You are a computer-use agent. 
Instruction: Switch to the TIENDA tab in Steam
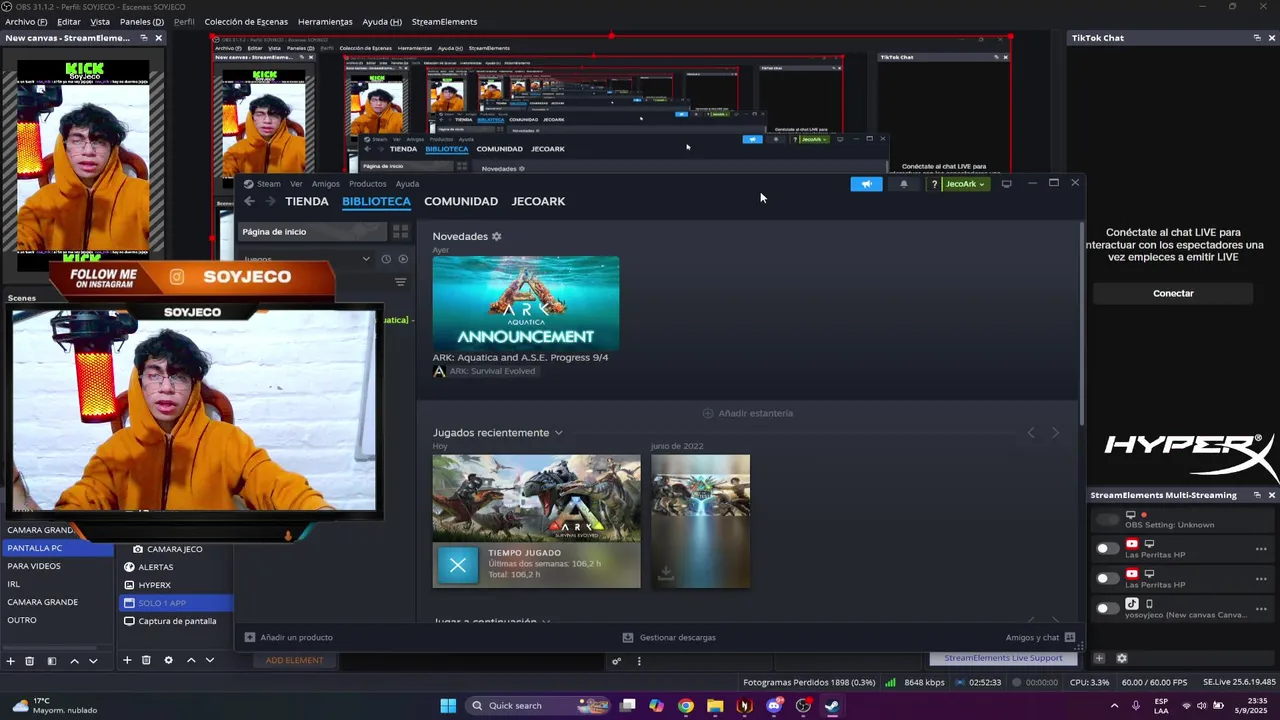pyautogui.click(x=307, y=201)
